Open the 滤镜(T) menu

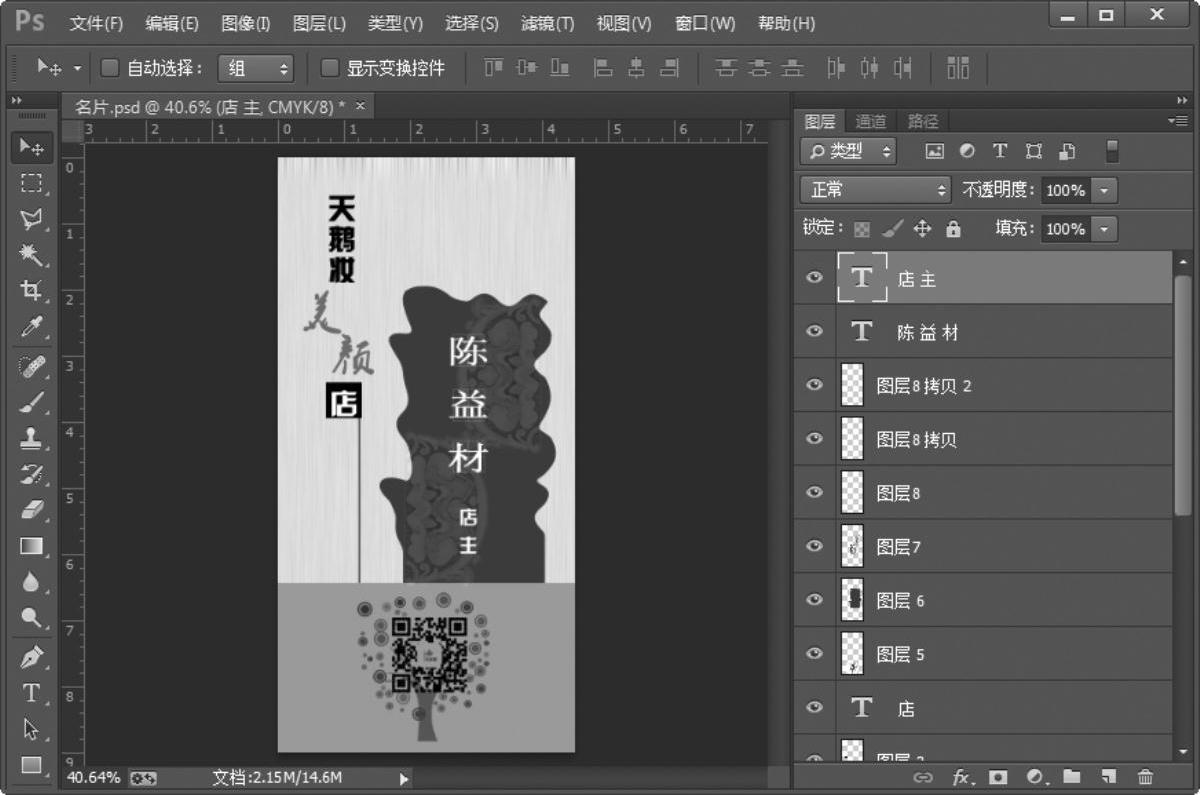click(548, 23)
